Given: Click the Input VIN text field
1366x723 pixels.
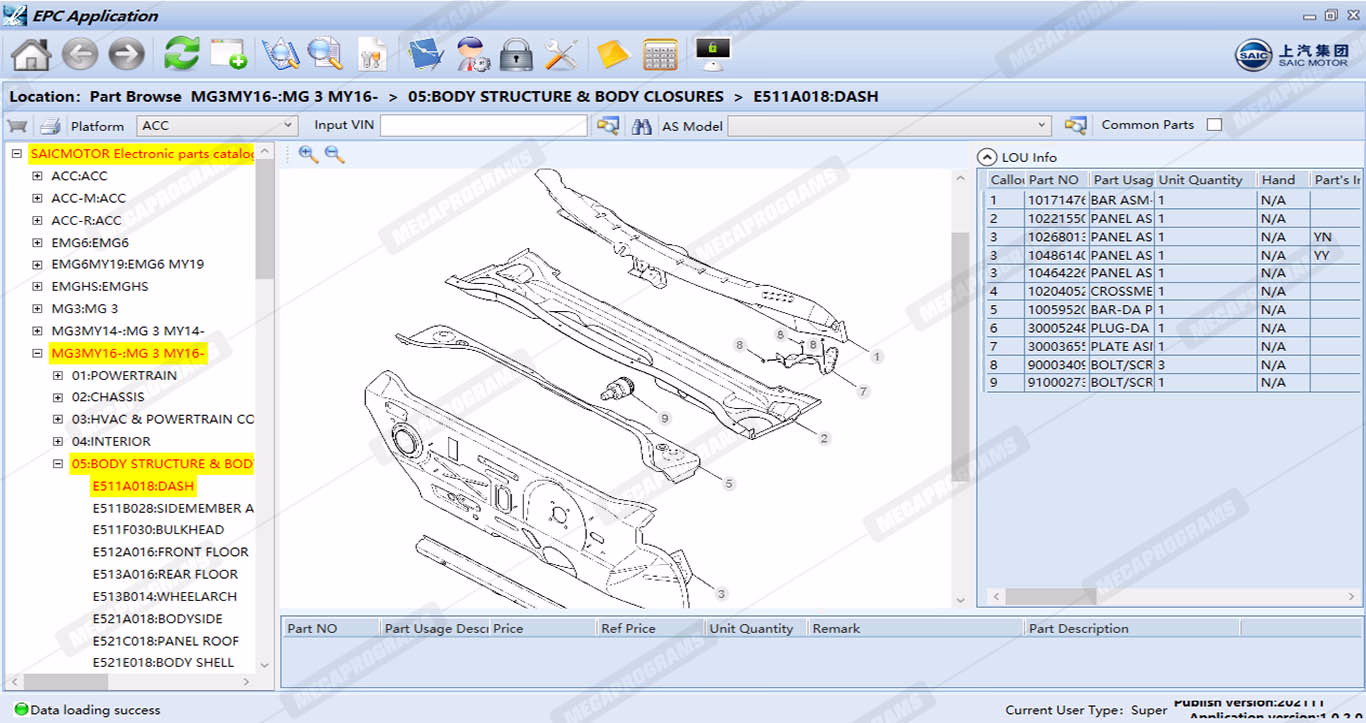Looking at the screenshot, I should coord(484,126).
